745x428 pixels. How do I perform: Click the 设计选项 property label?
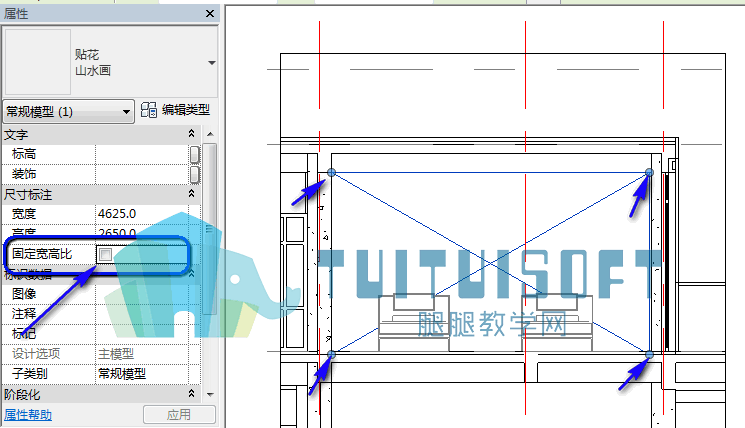36,354
